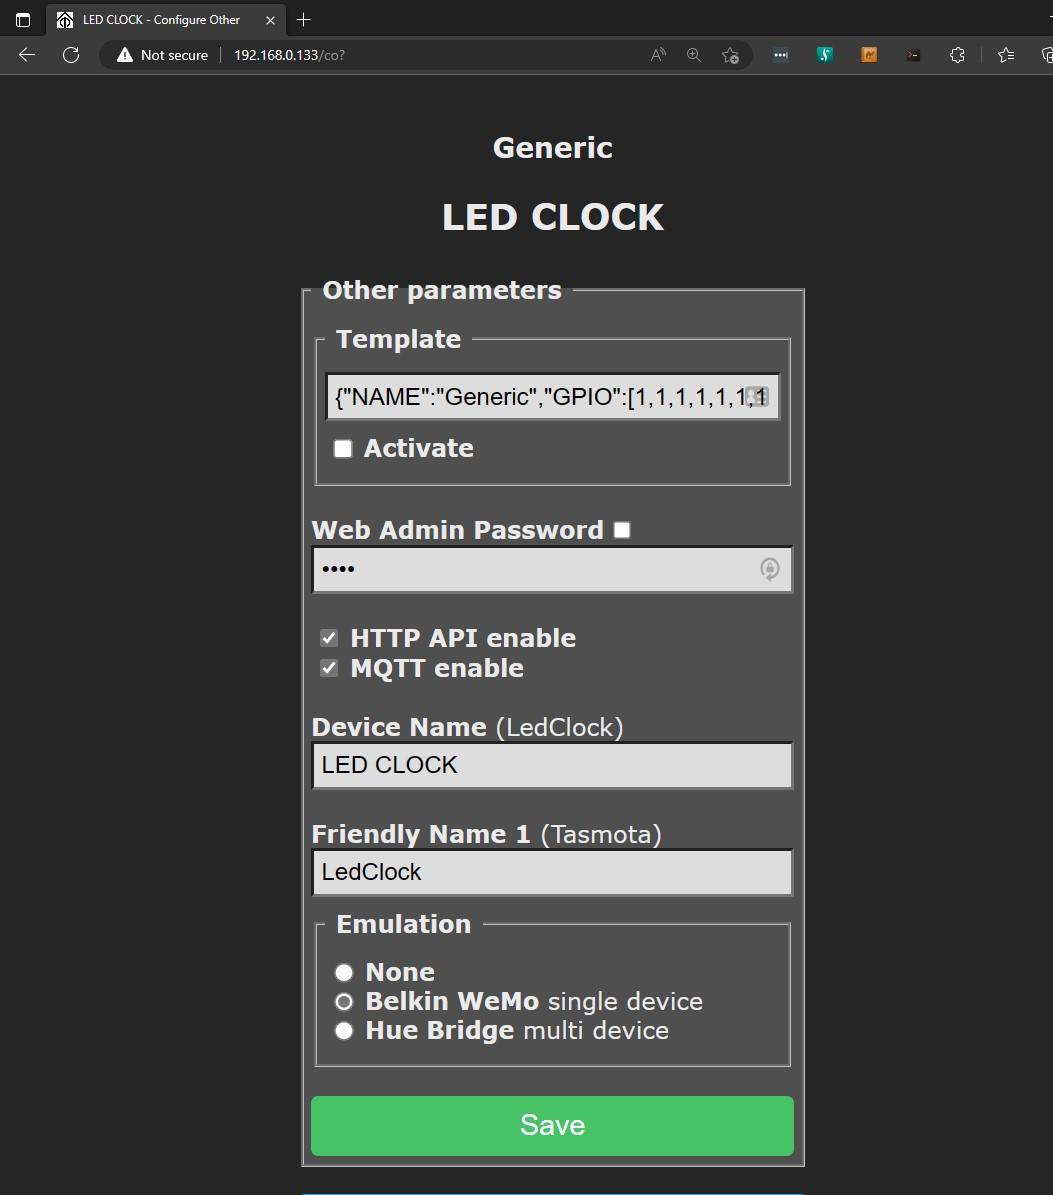Click the password reveal icon in the password field
1053x1195 pixels.
point(769,569)
